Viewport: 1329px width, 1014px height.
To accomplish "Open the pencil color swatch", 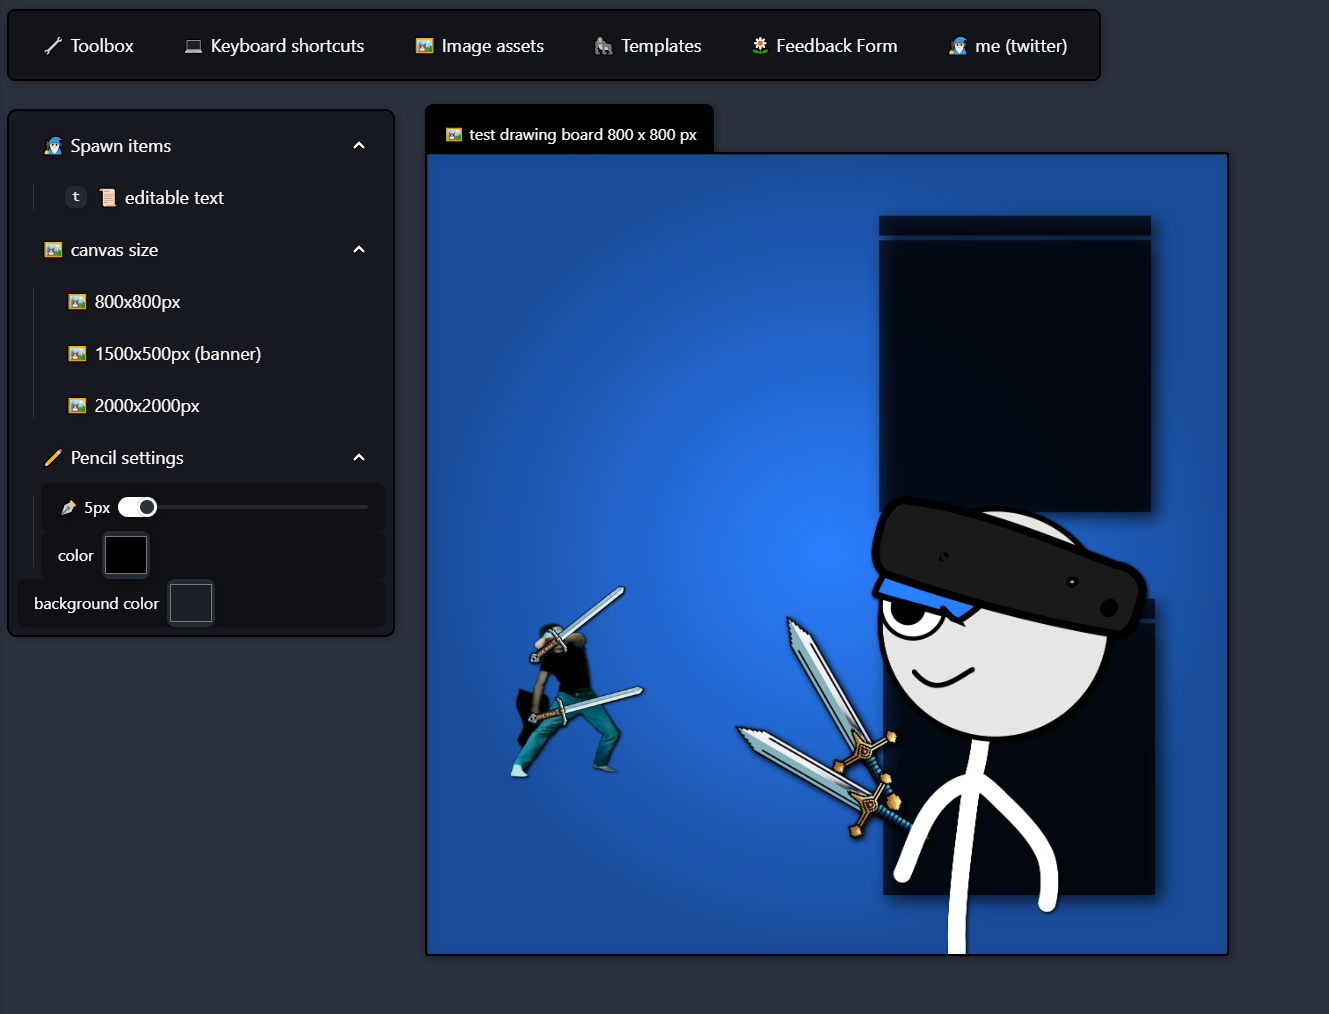I will (126, 555).
